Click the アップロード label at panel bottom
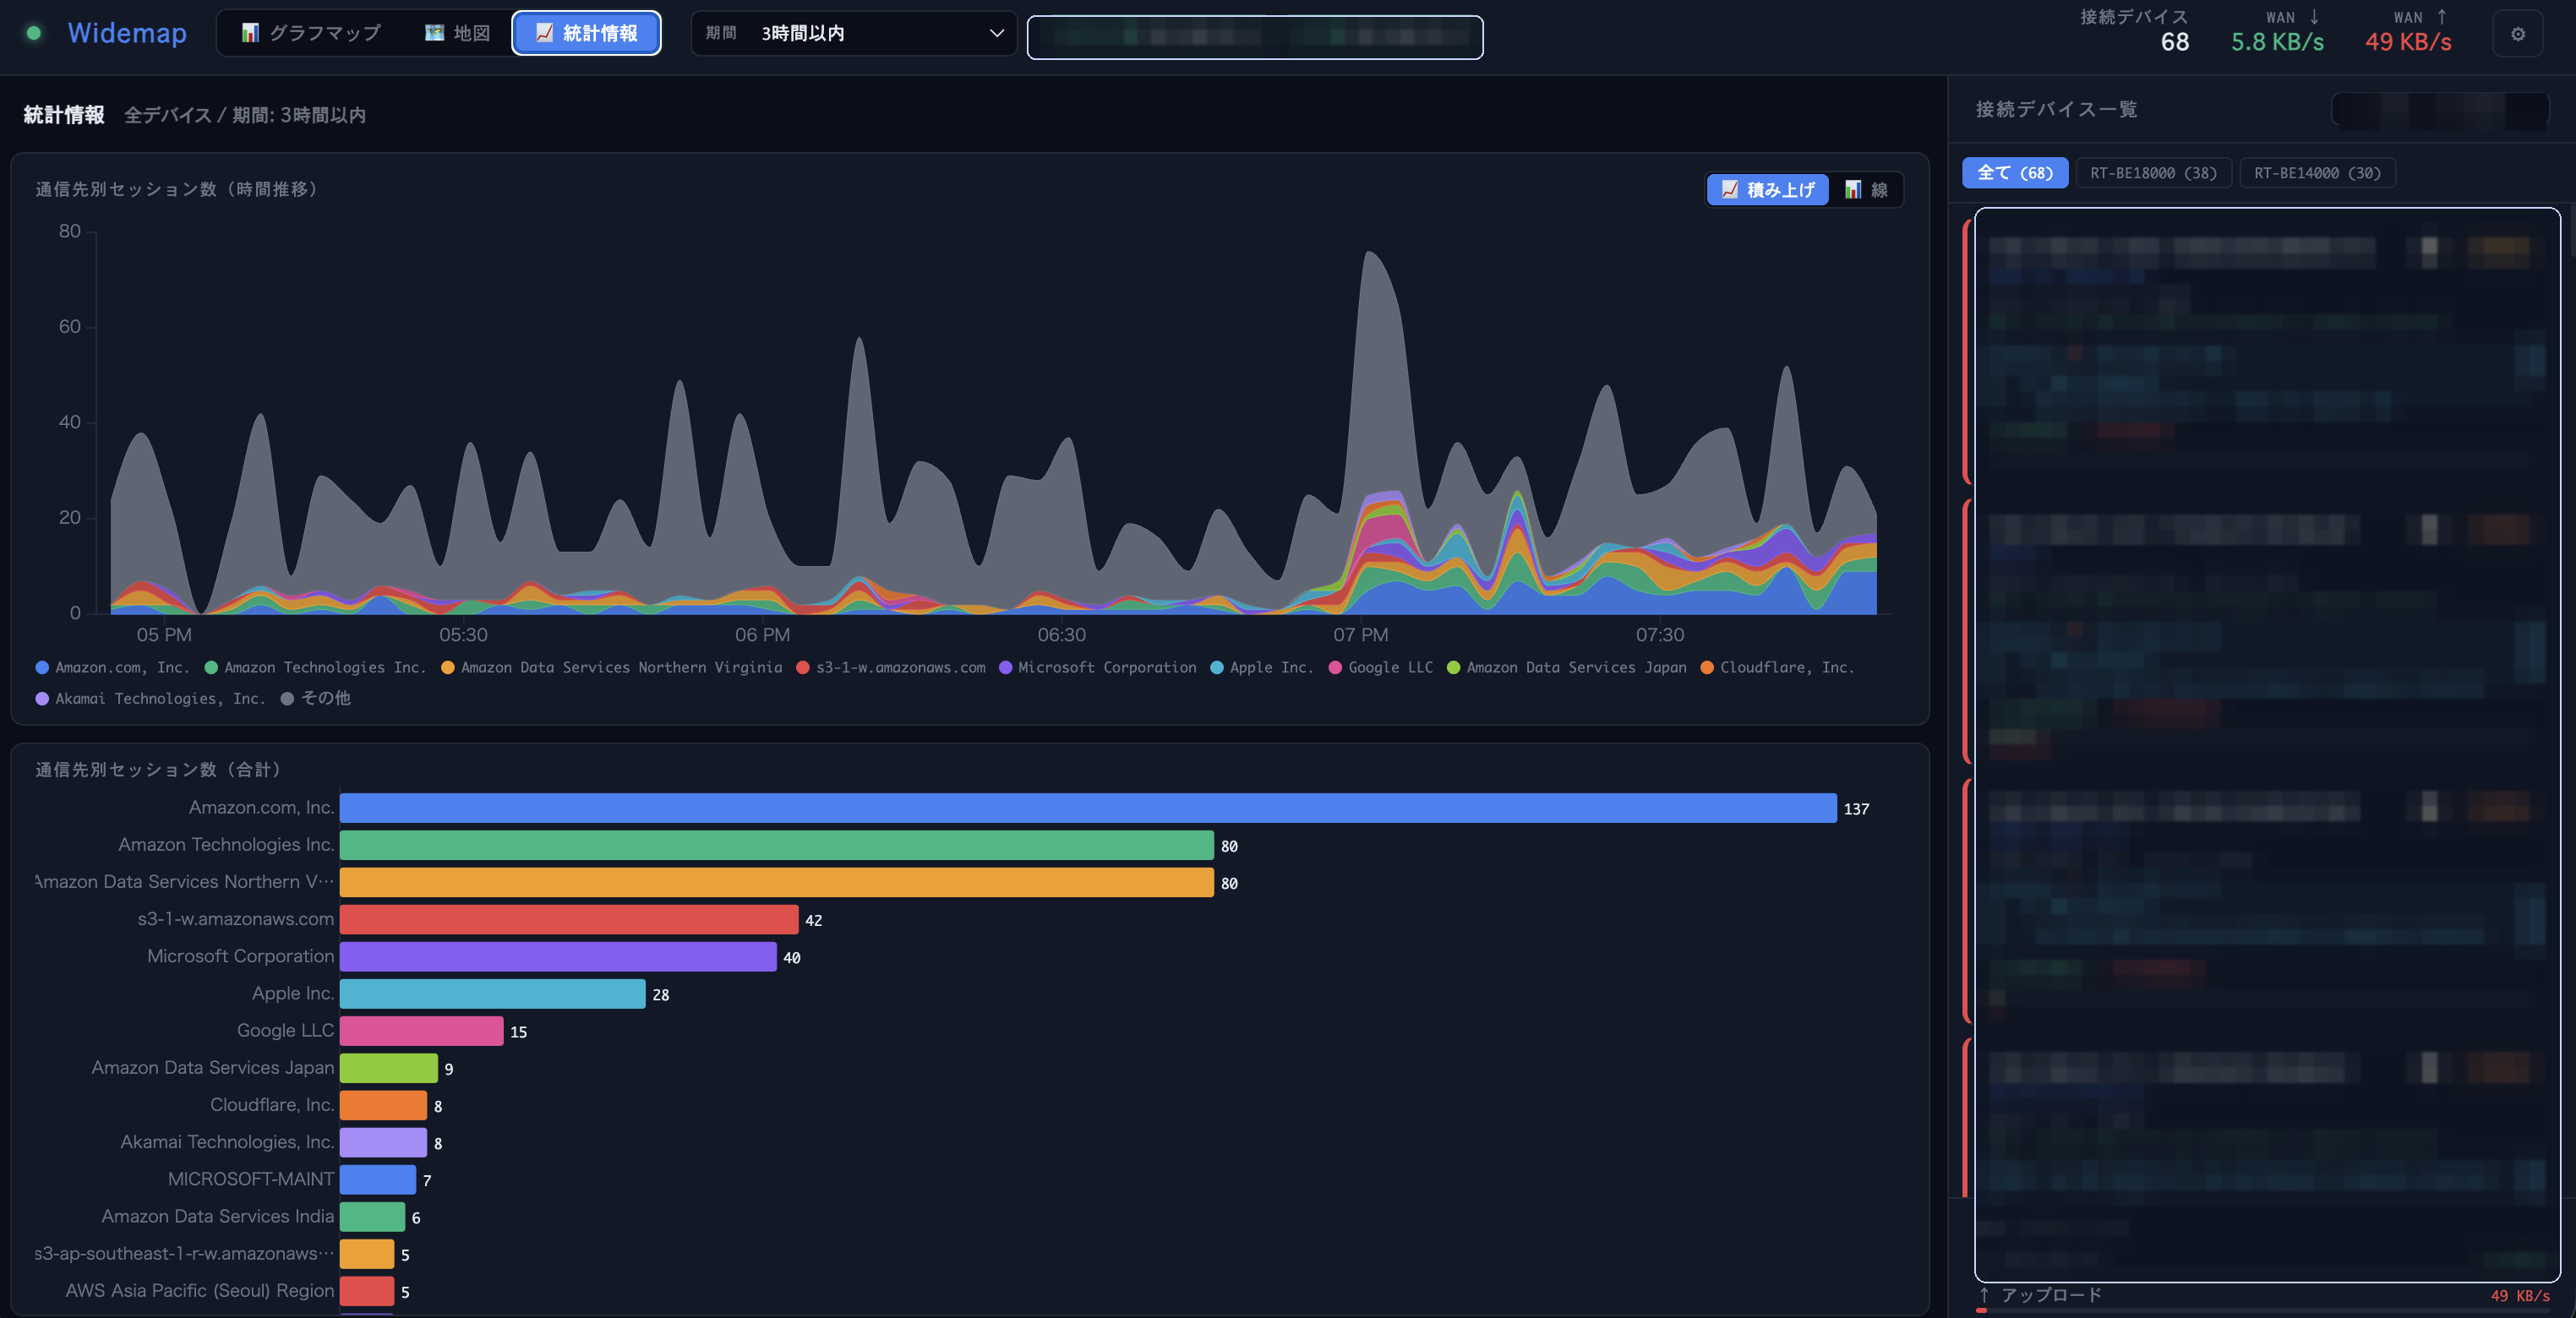This screenshot has width=2576, height=1318. [2051, 1295]
